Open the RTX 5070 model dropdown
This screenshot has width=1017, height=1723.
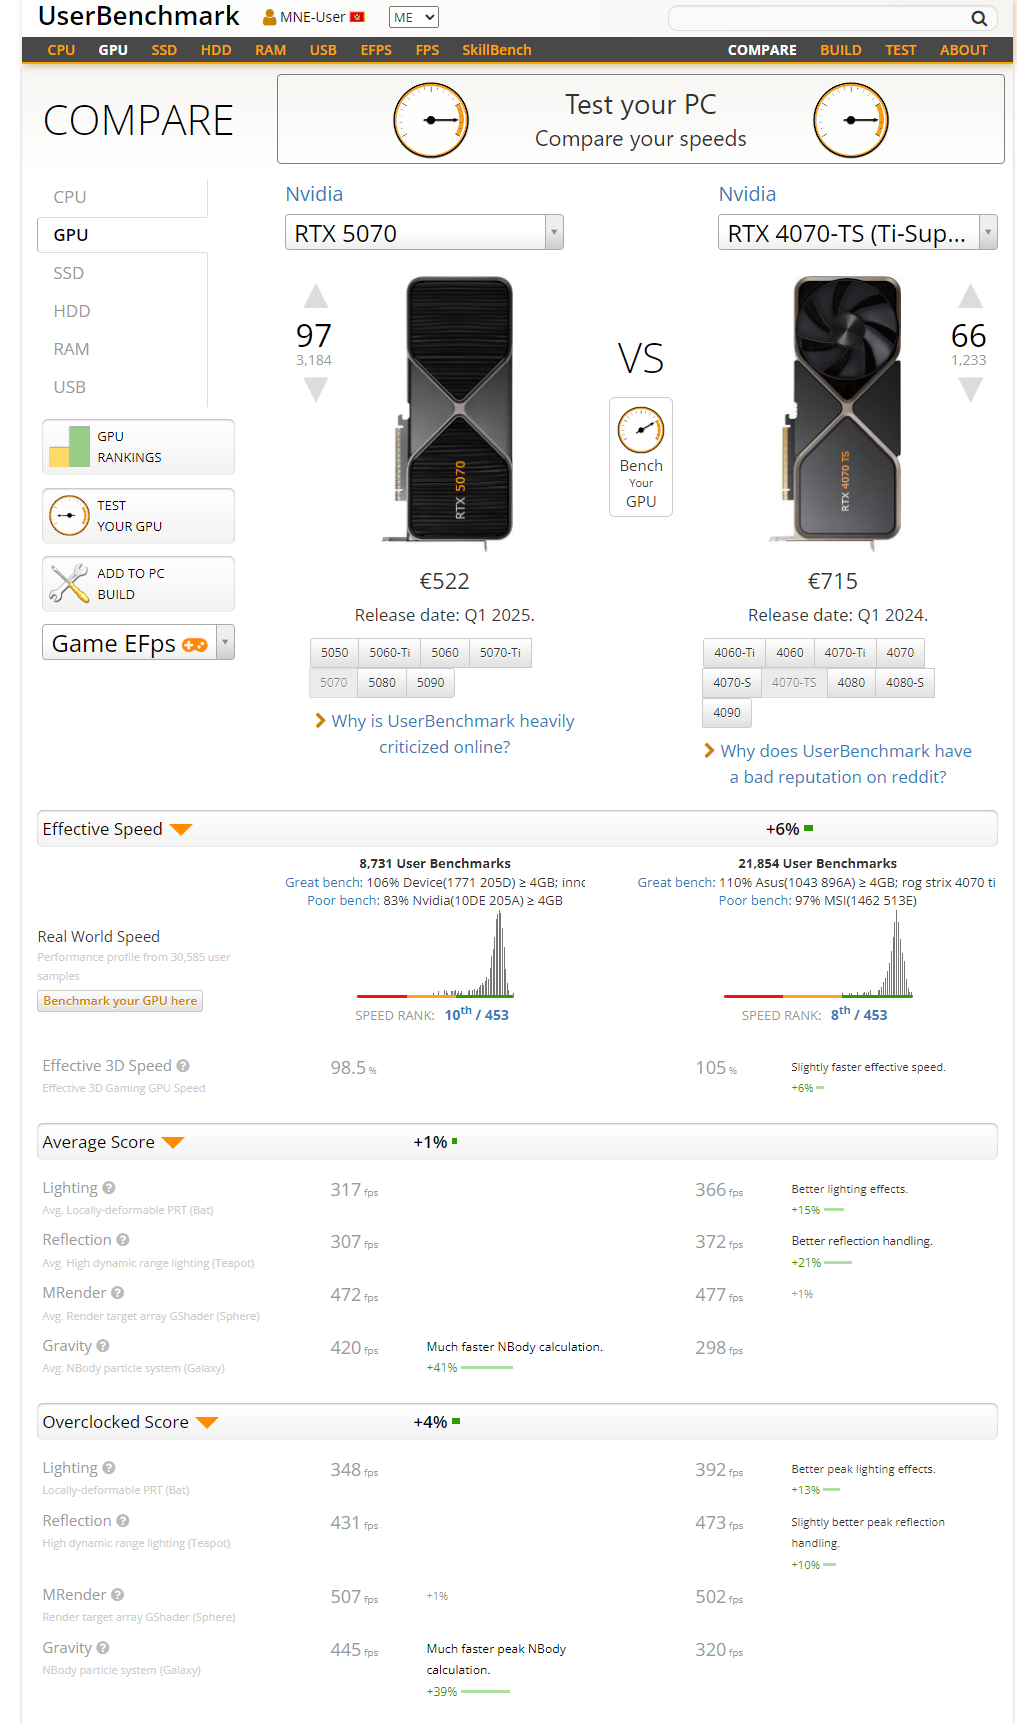(424, 233)
